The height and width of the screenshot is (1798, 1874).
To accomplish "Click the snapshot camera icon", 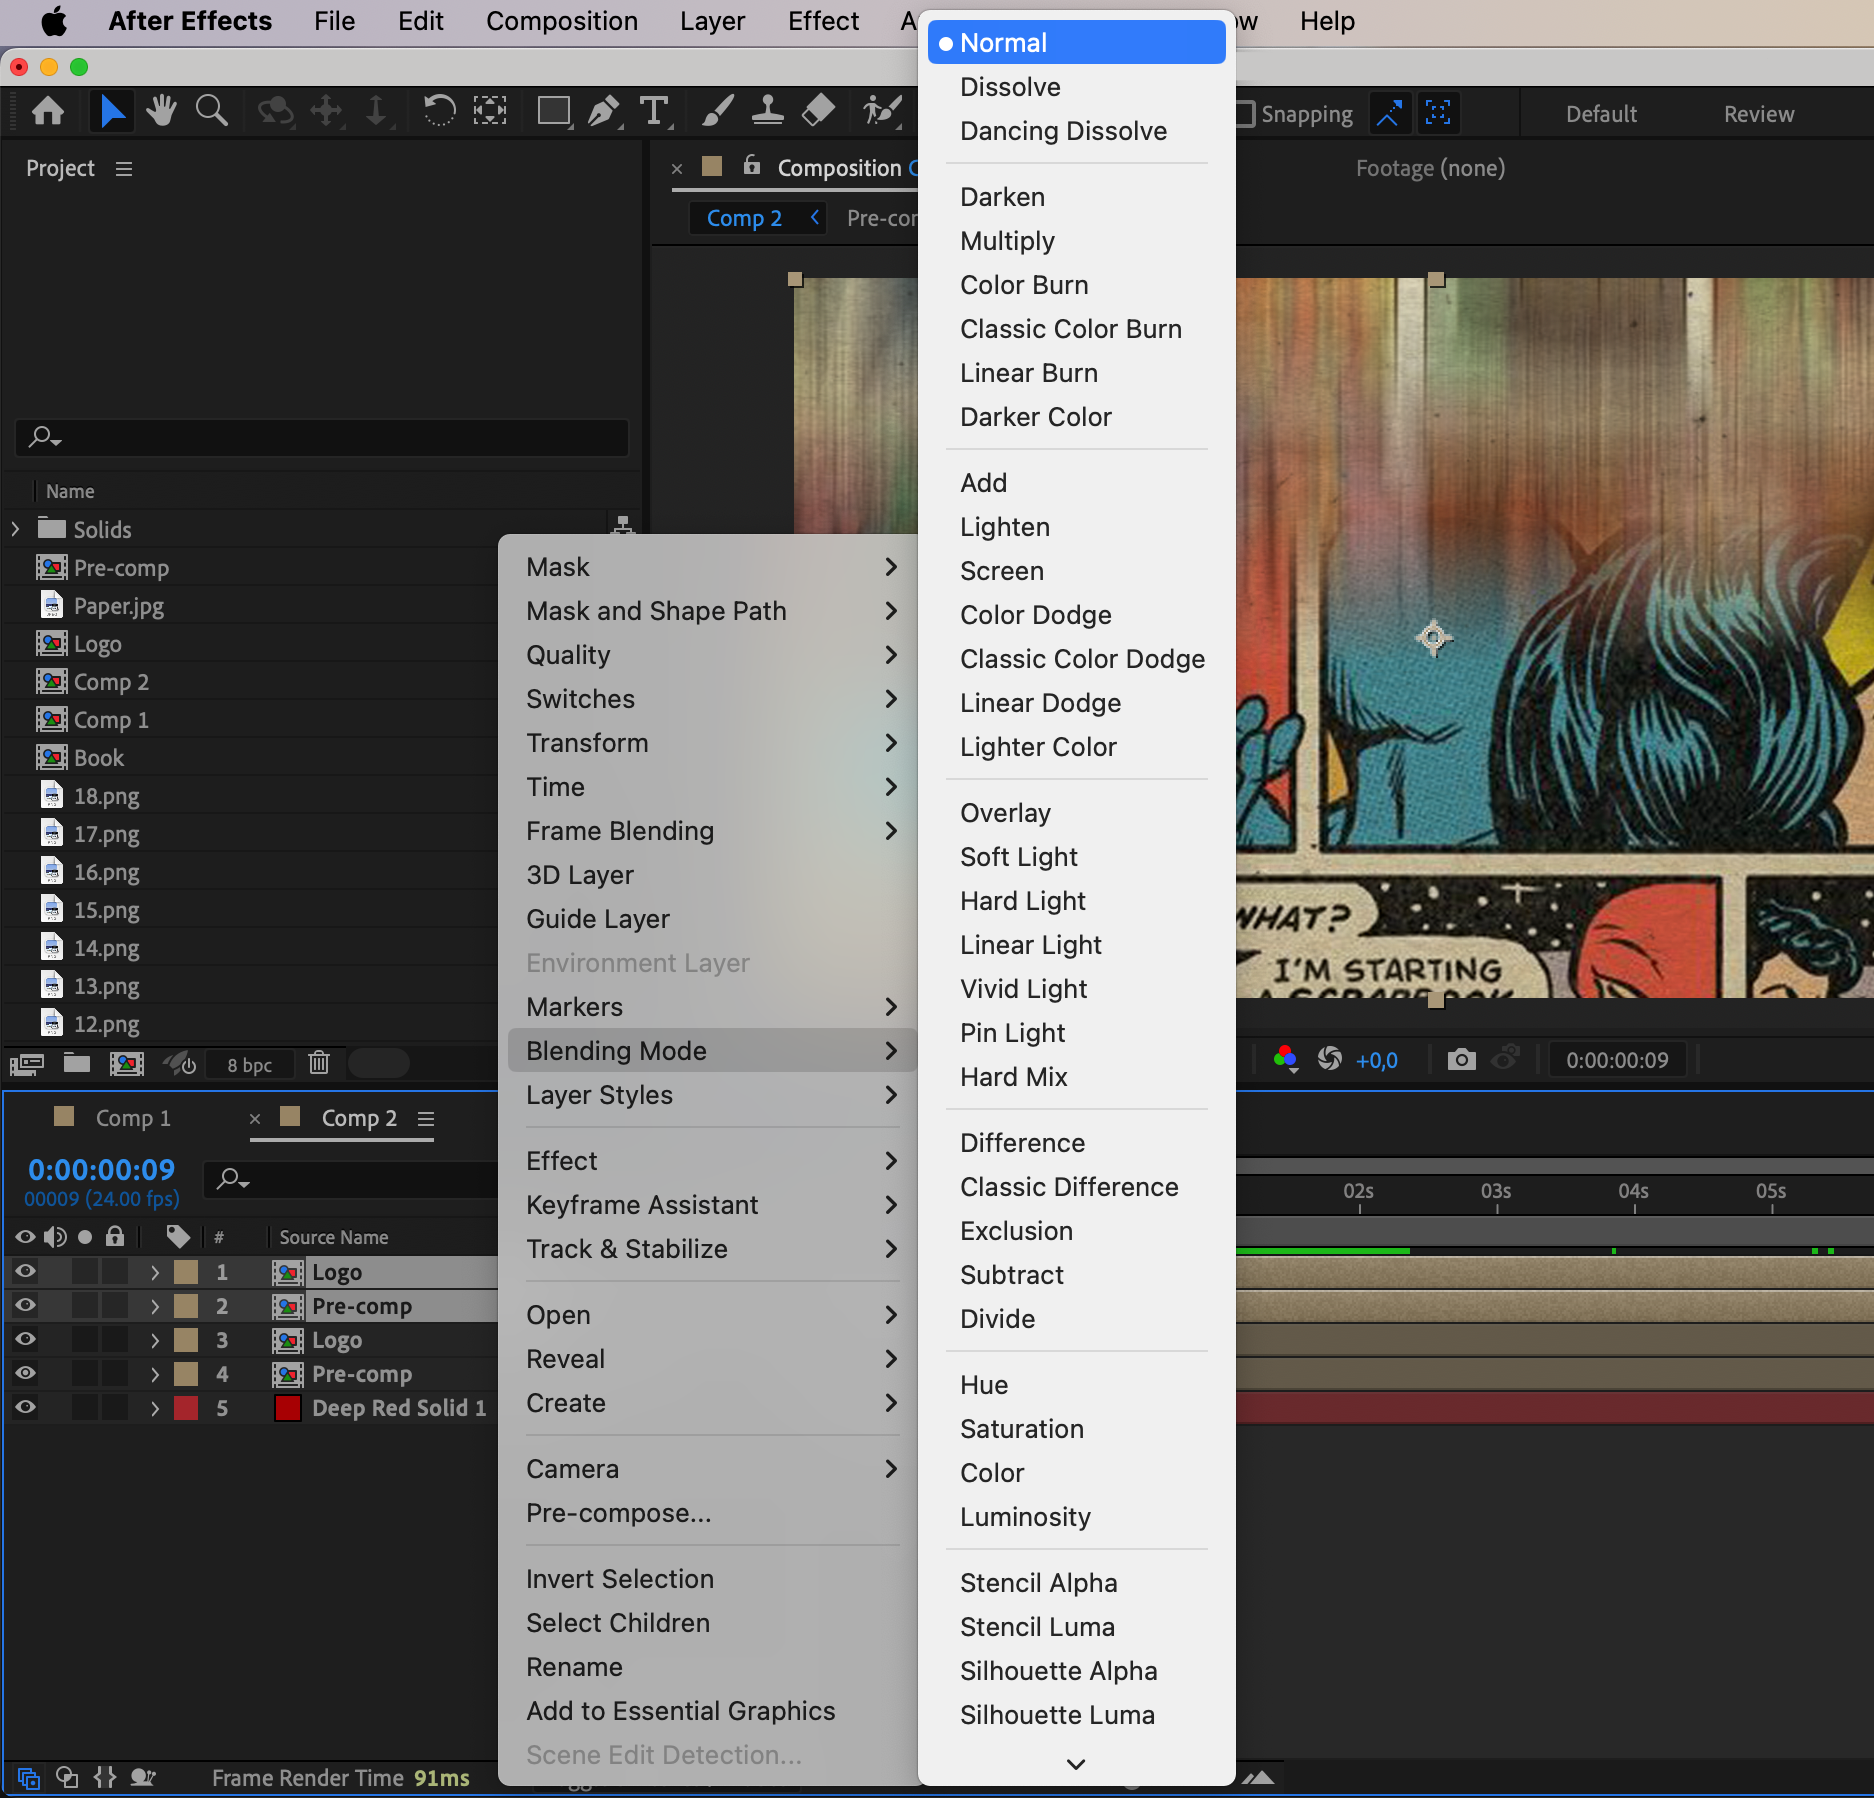I will coord(1461,1059).
